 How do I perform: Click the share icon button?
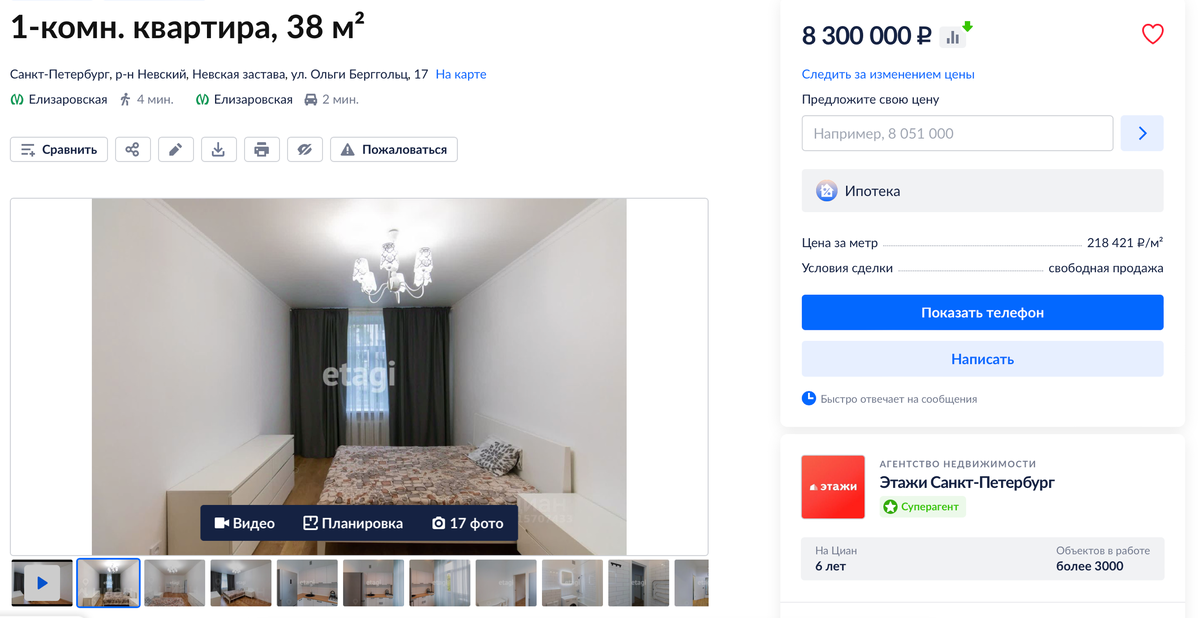[x=133, y=150]
